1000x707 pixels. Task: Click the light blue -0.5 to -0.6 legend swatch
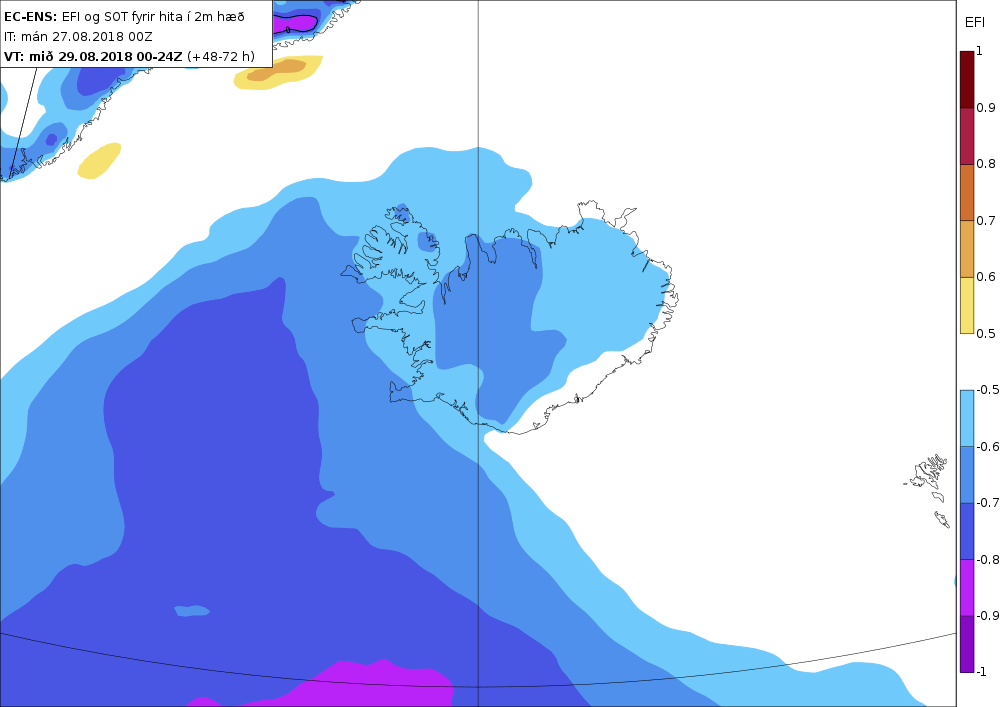click(967, 418)
